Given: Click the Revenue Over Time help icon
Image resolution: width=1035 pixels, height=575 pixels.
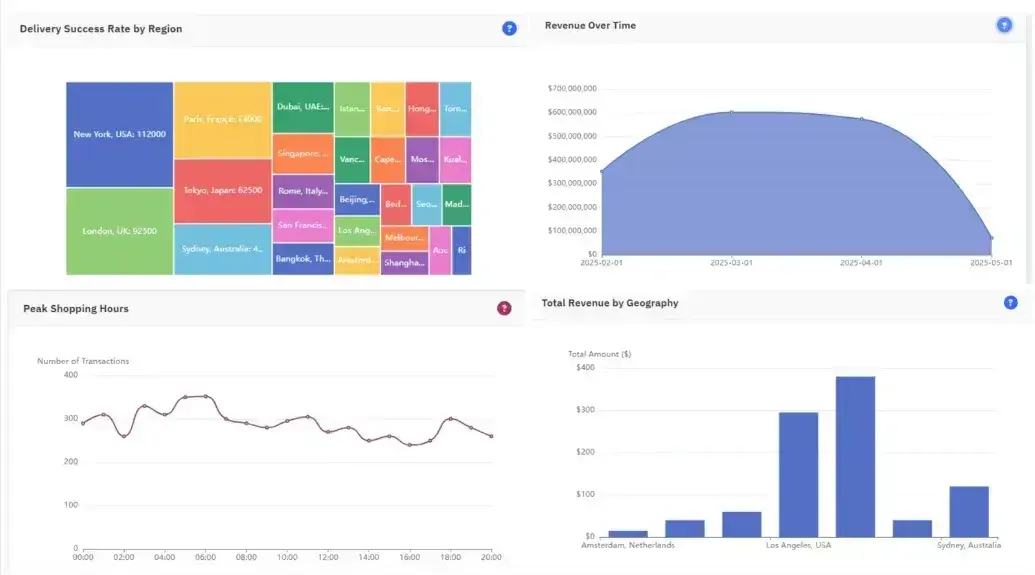Looking at the screenshot, I should click(x=1004, y=25).
